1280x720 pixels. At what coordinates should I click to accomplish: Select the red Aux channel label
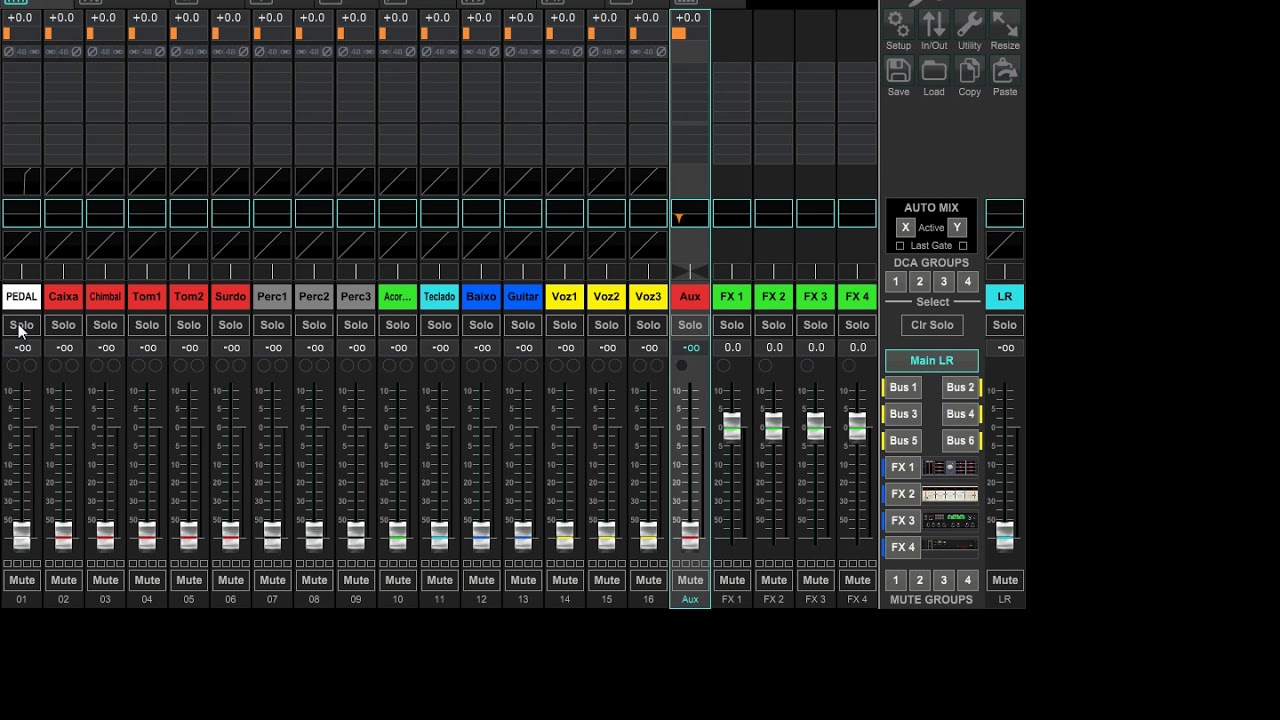690,297
